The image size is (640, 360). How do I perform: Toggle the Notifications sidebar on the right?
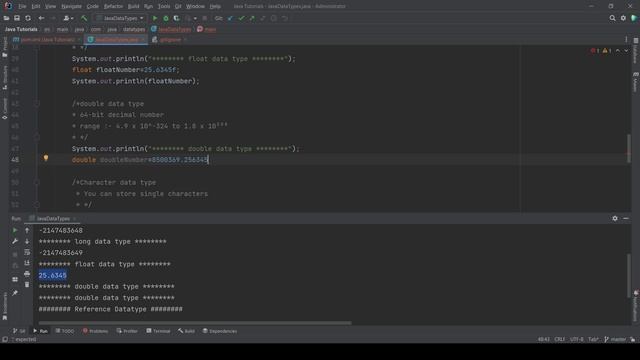click(636, 306)
